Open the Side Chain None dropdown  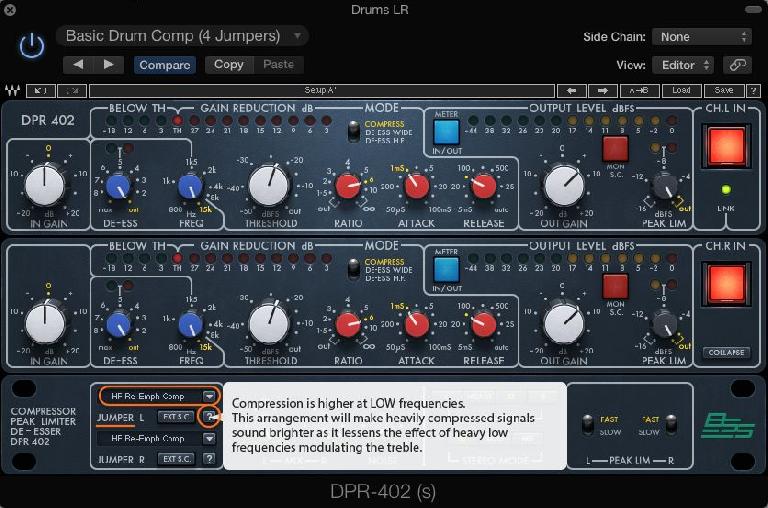(702, 37)
